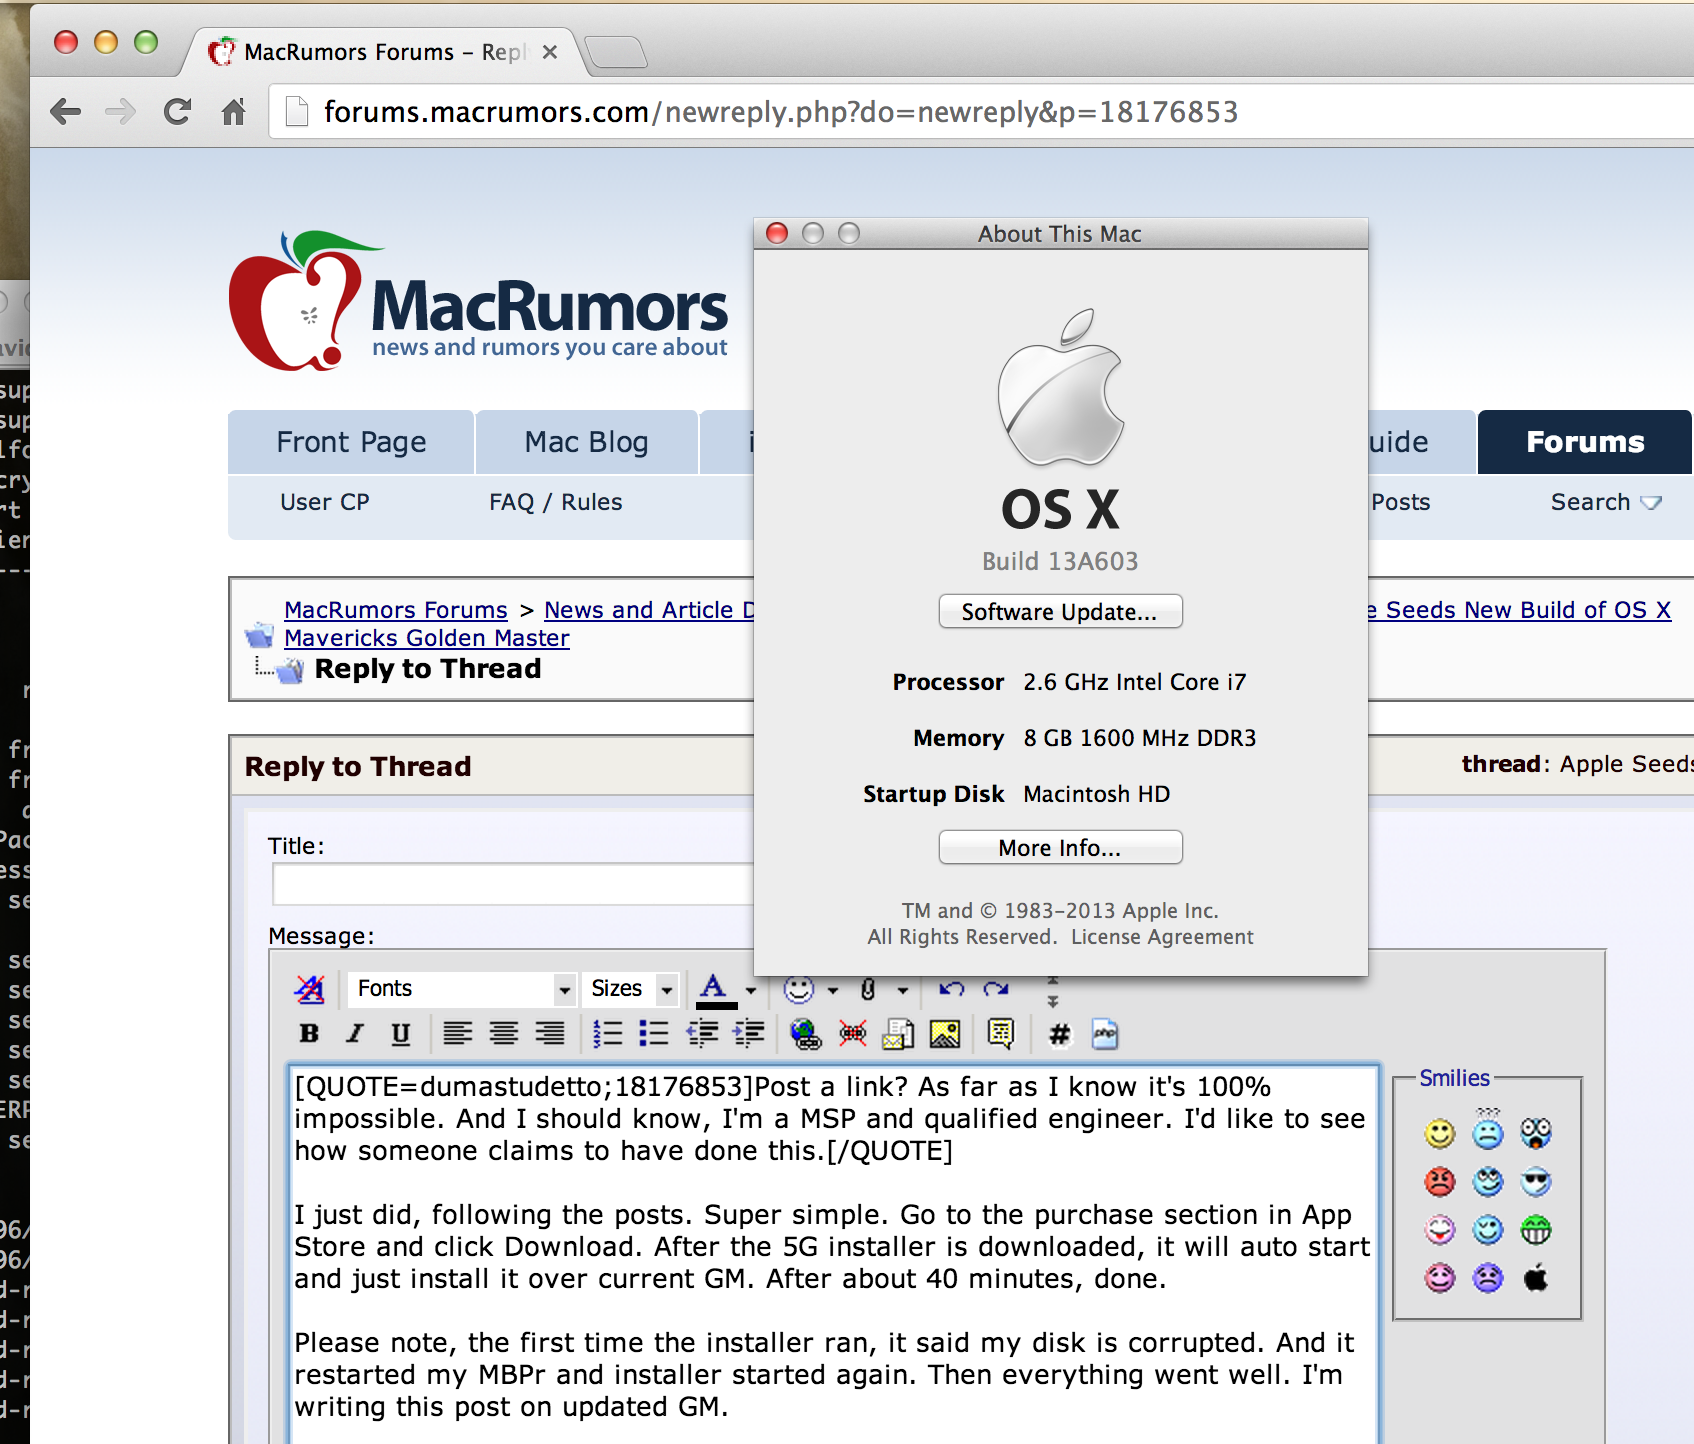Open the Sizes dropdown

pos(632,989)
